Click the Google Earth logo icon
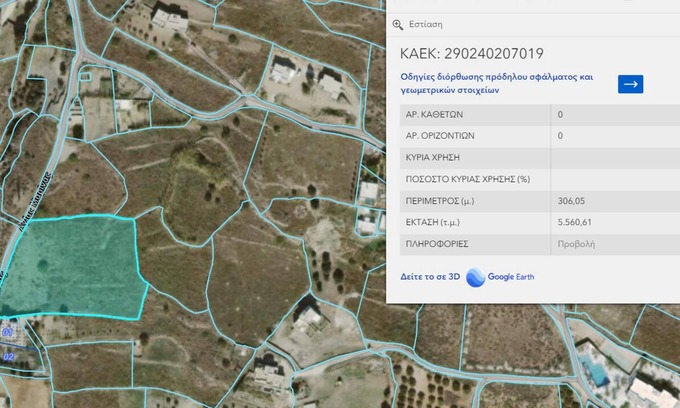The width and height of the screenshot is (680, 408). pyautogui.click(x=475, y=277)
